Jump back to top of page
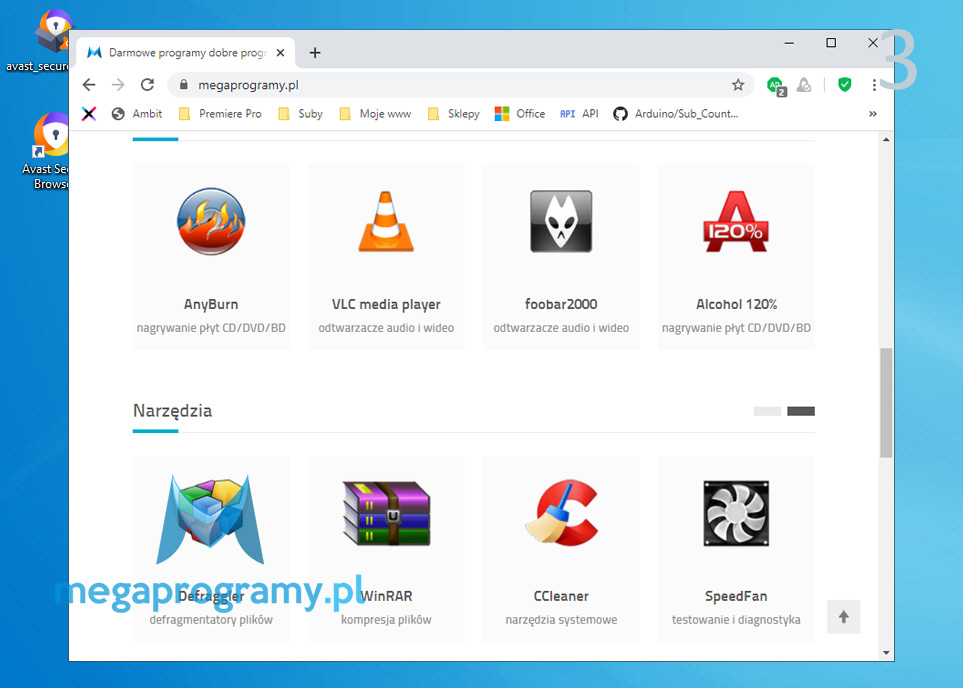963x688 pixels. pos(843,617)
